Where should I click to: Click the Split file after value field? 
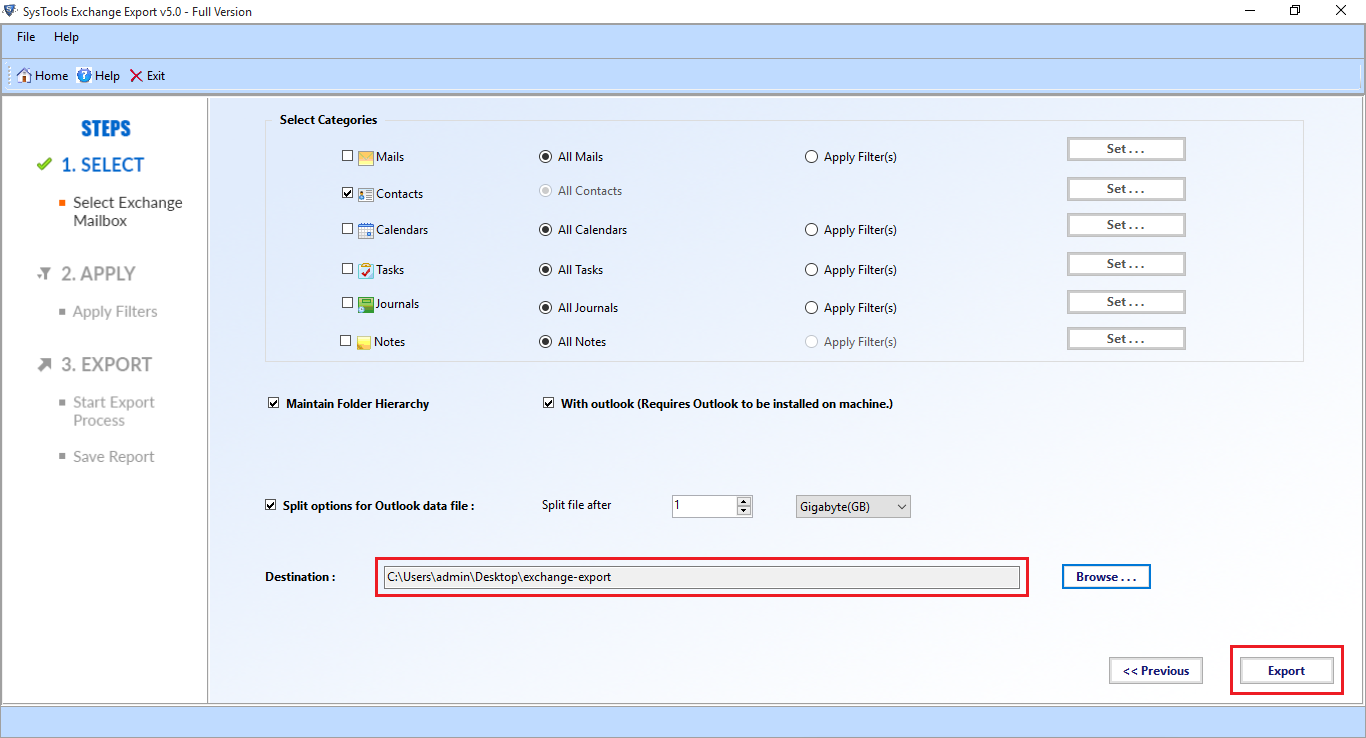(x=704, y=506)
